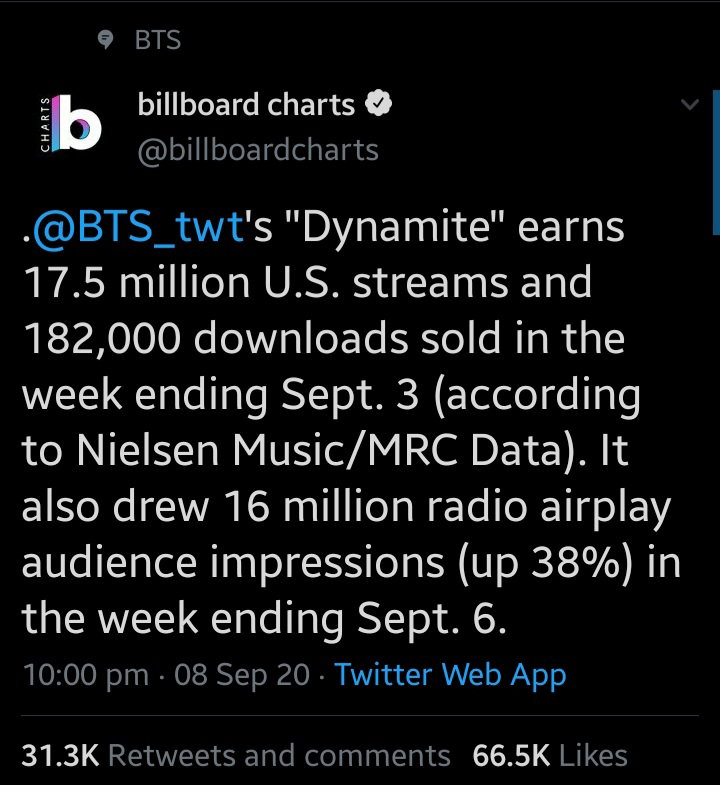Open the Twitter Web App source link

[450, 675]
